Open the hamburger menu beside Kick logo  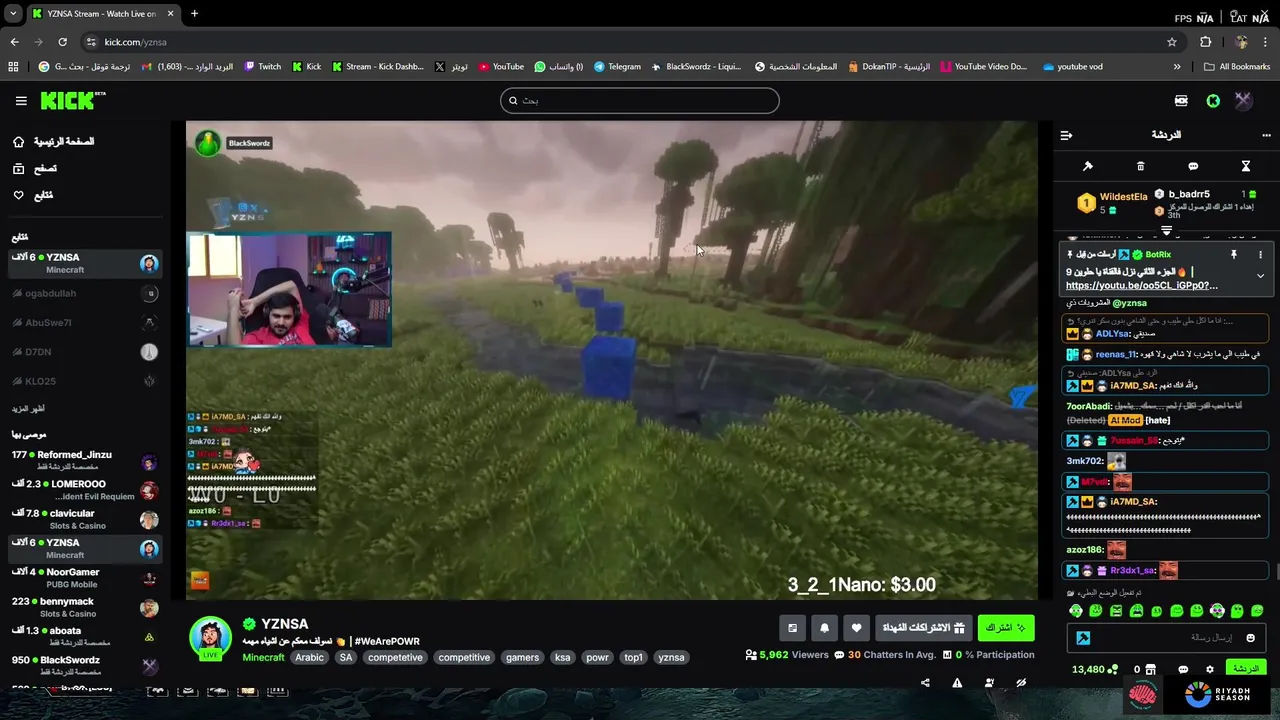(21, 101)
